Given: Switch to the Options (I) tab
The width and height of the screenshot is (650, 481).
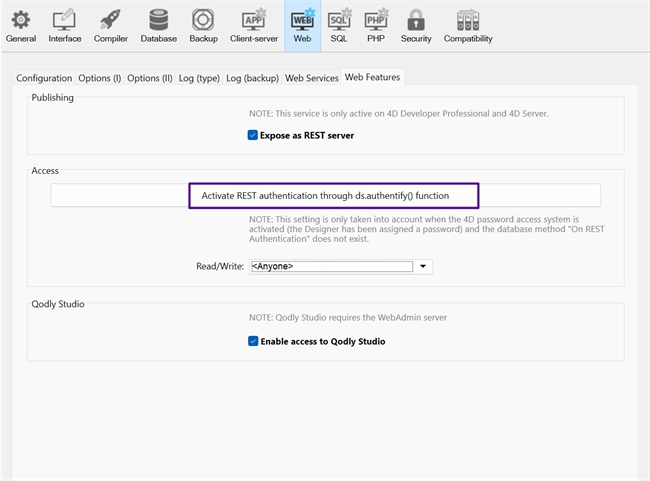Looking at the screenshot, I should click(100, 78).
